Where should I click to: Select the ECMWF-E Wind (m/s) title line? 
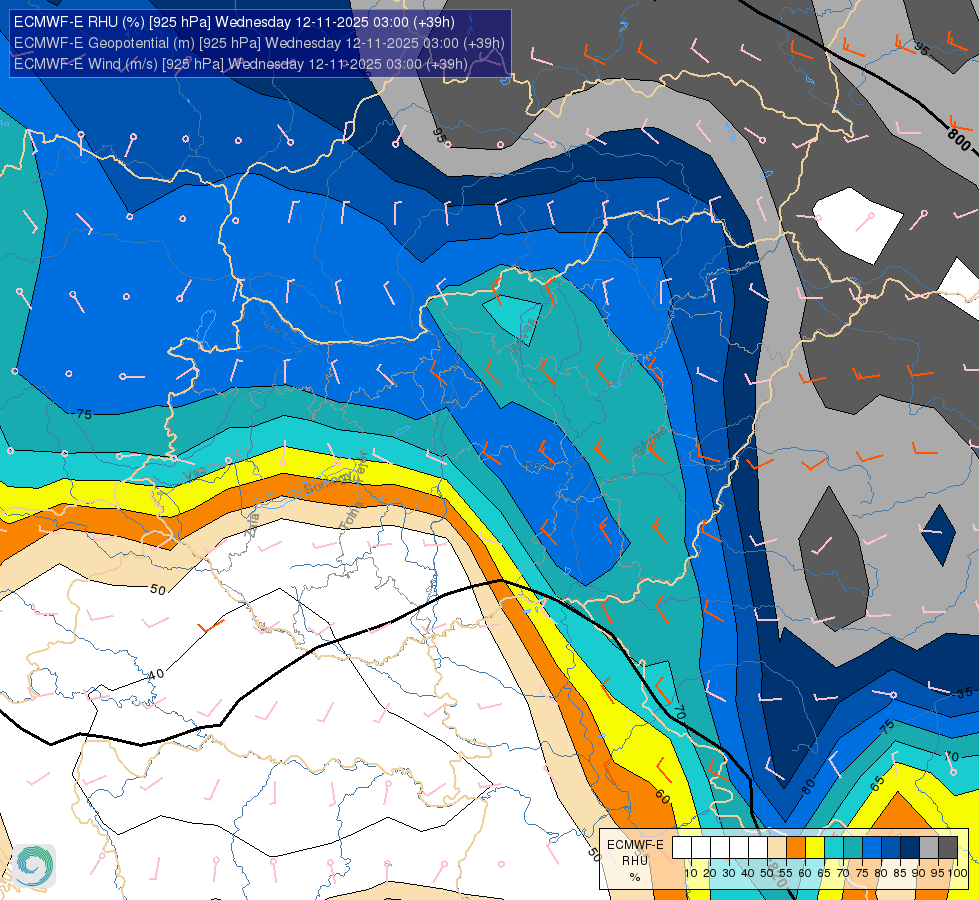(240, 64)
